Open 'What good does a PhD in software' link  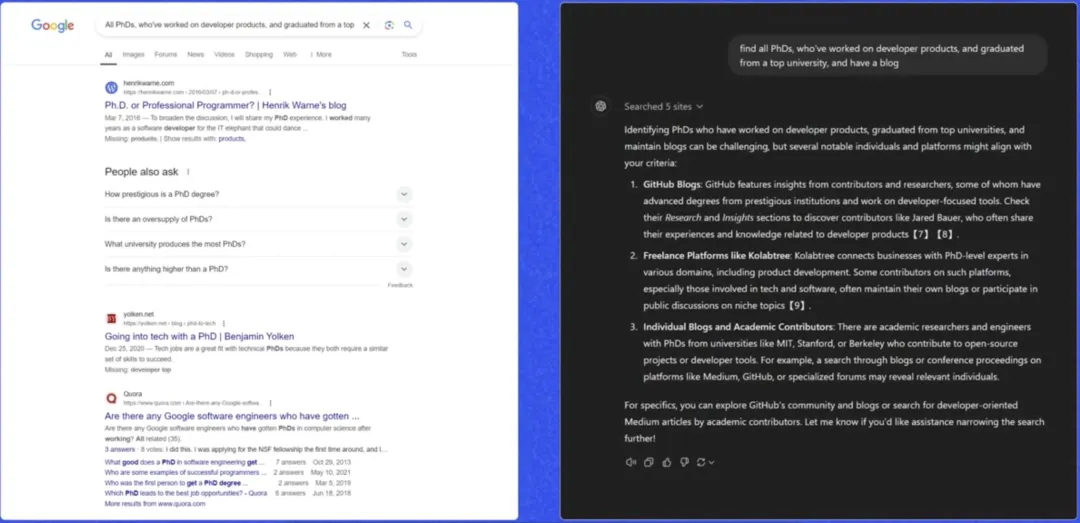coord(185,462)
